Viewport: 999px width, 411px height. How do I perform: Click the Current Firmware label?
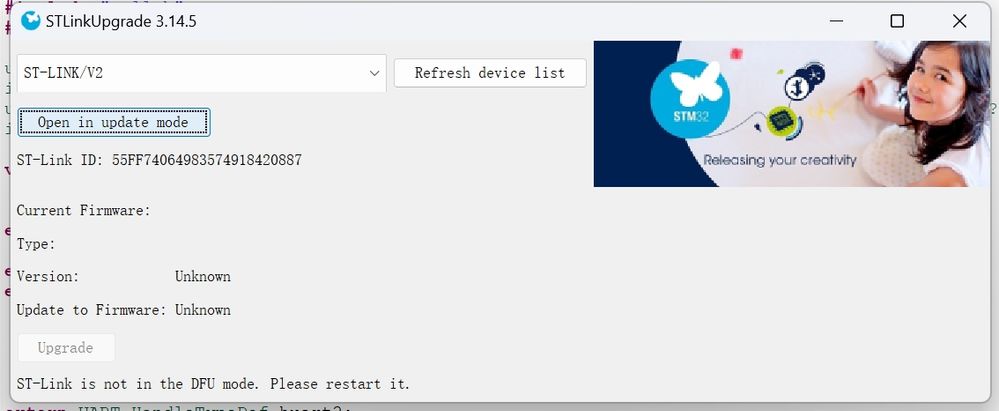click(83, 210)
